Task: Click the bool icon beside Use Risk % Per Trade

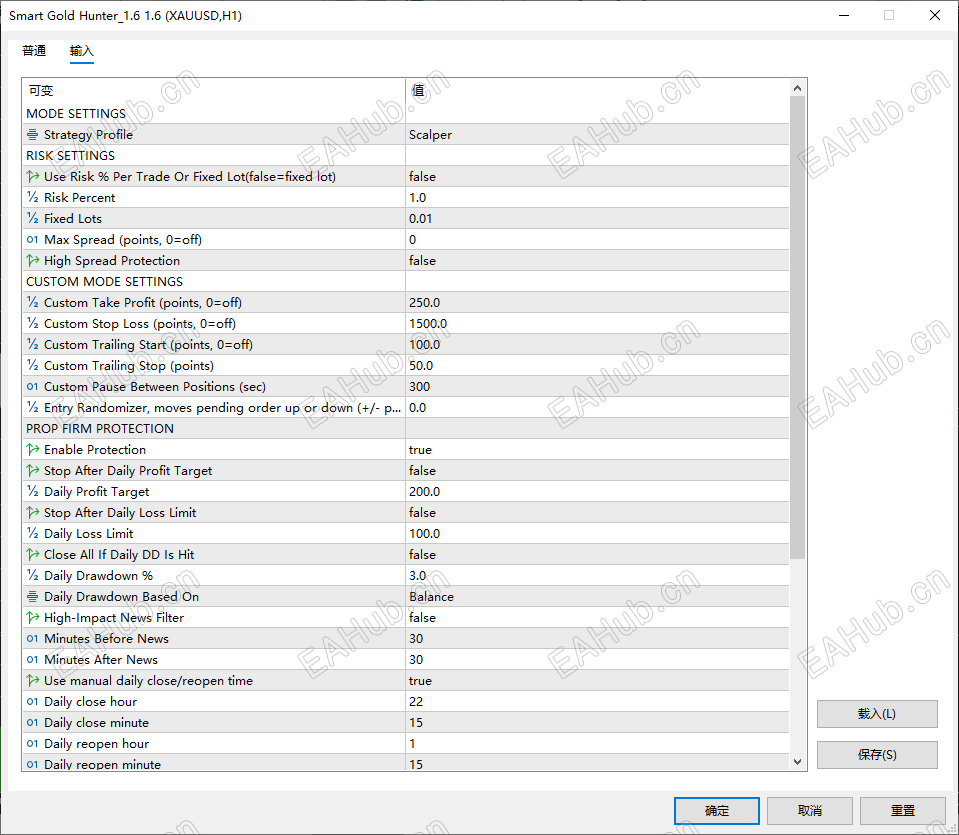Action: [32, 177]
